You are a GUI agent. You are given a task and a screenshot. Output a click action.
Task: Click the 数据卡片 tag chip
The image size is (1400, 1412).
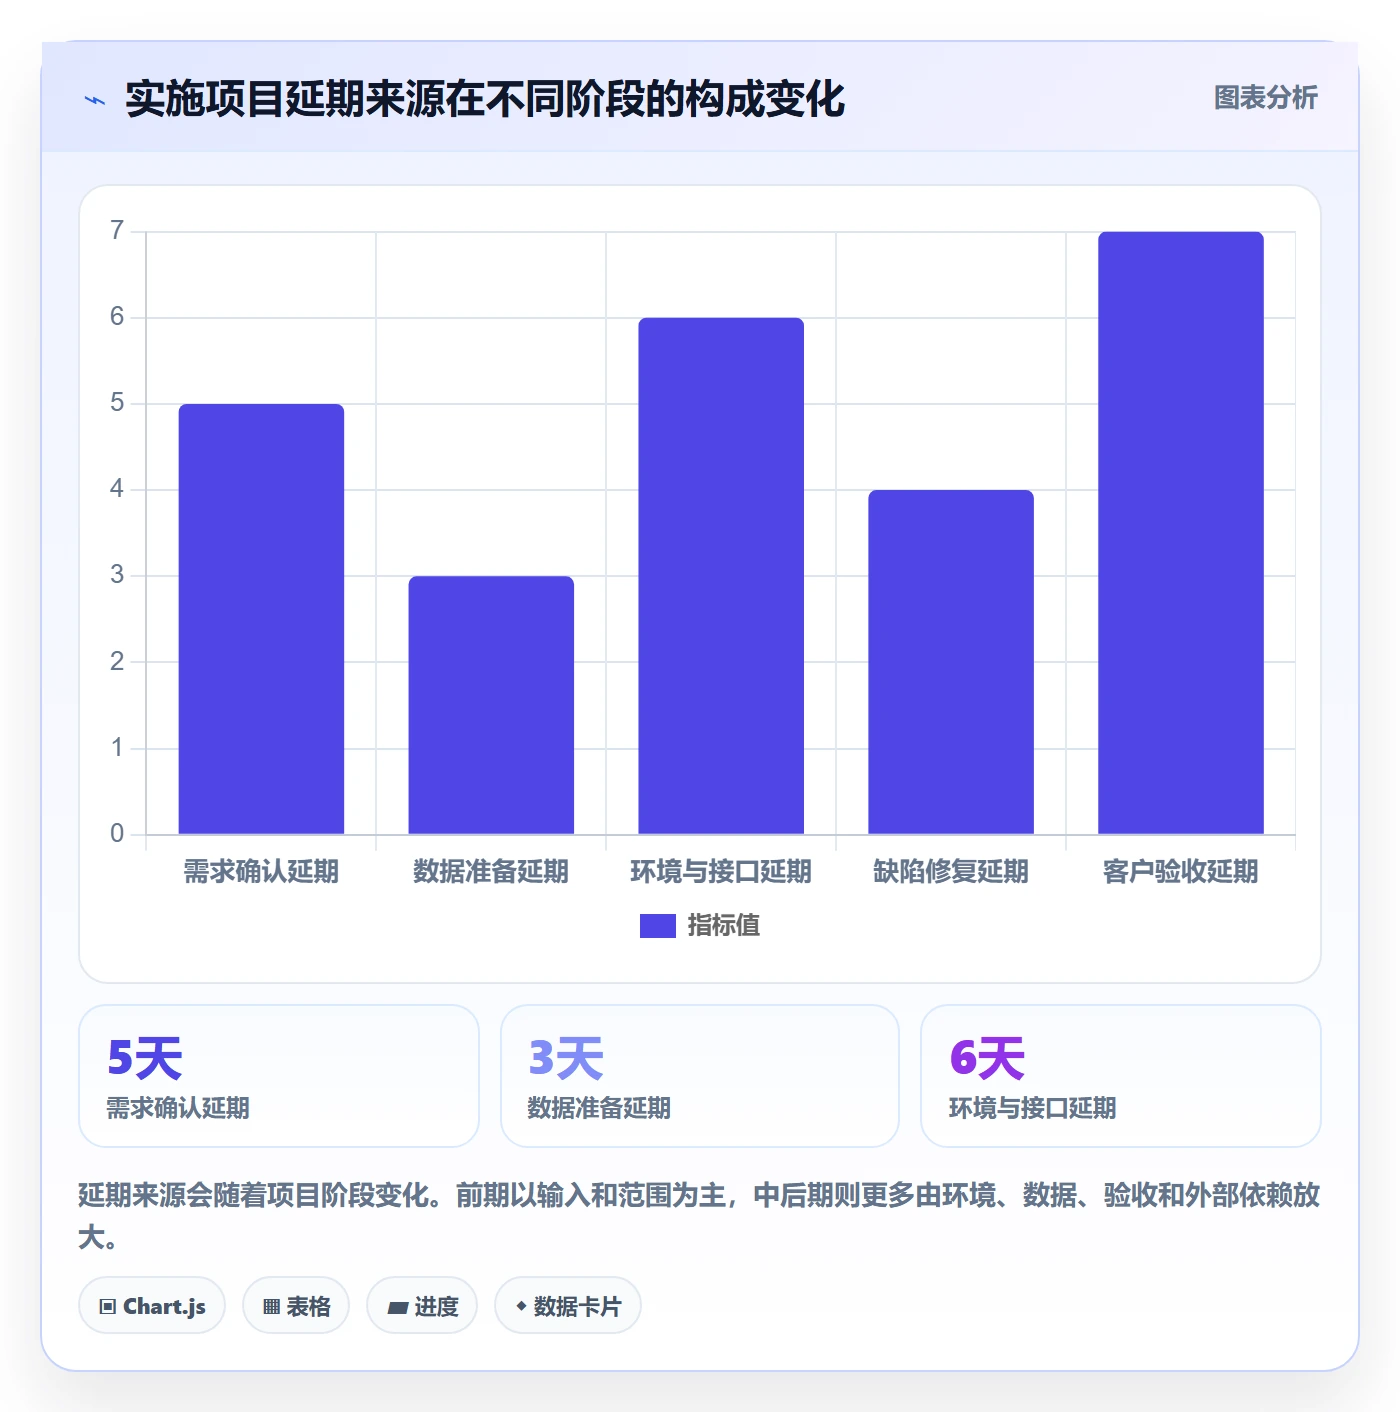click(568, 1306)
